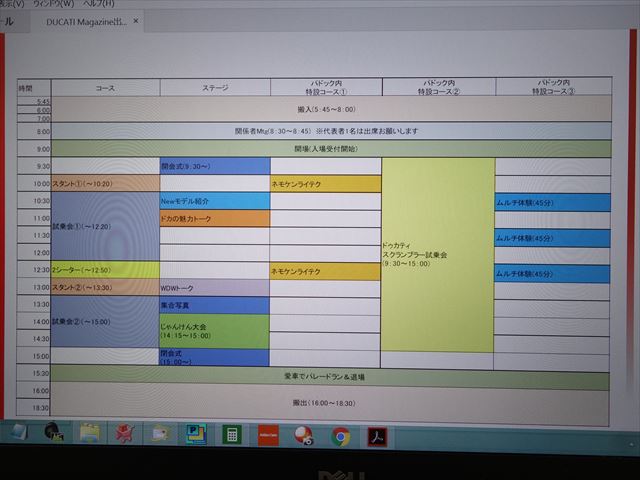Viewport: 640px width, 480px height.
Task: Click the Newモデル紹介 cell
Action: 215,201
